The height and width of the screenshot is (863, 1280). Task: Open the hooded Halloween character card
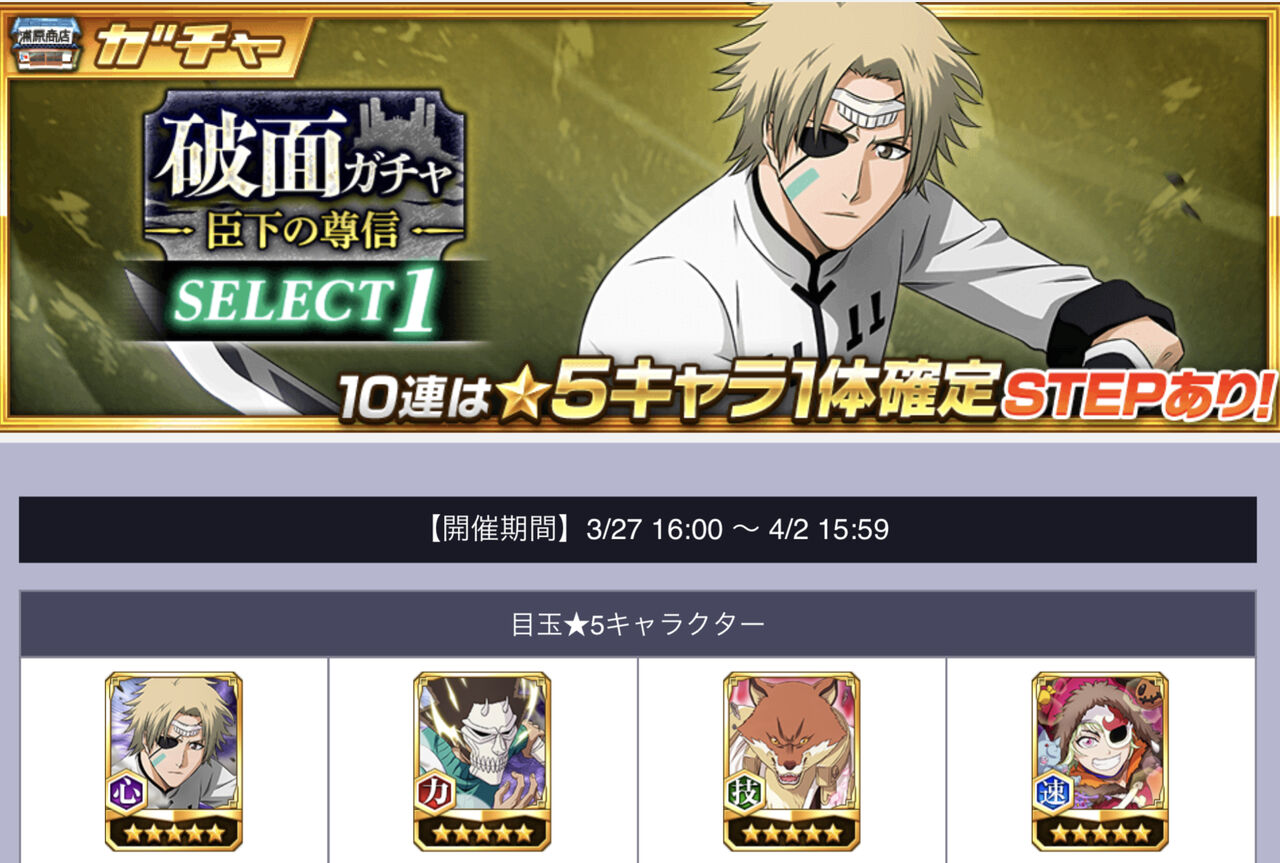pyautogui.click(x=1100, y=761)
